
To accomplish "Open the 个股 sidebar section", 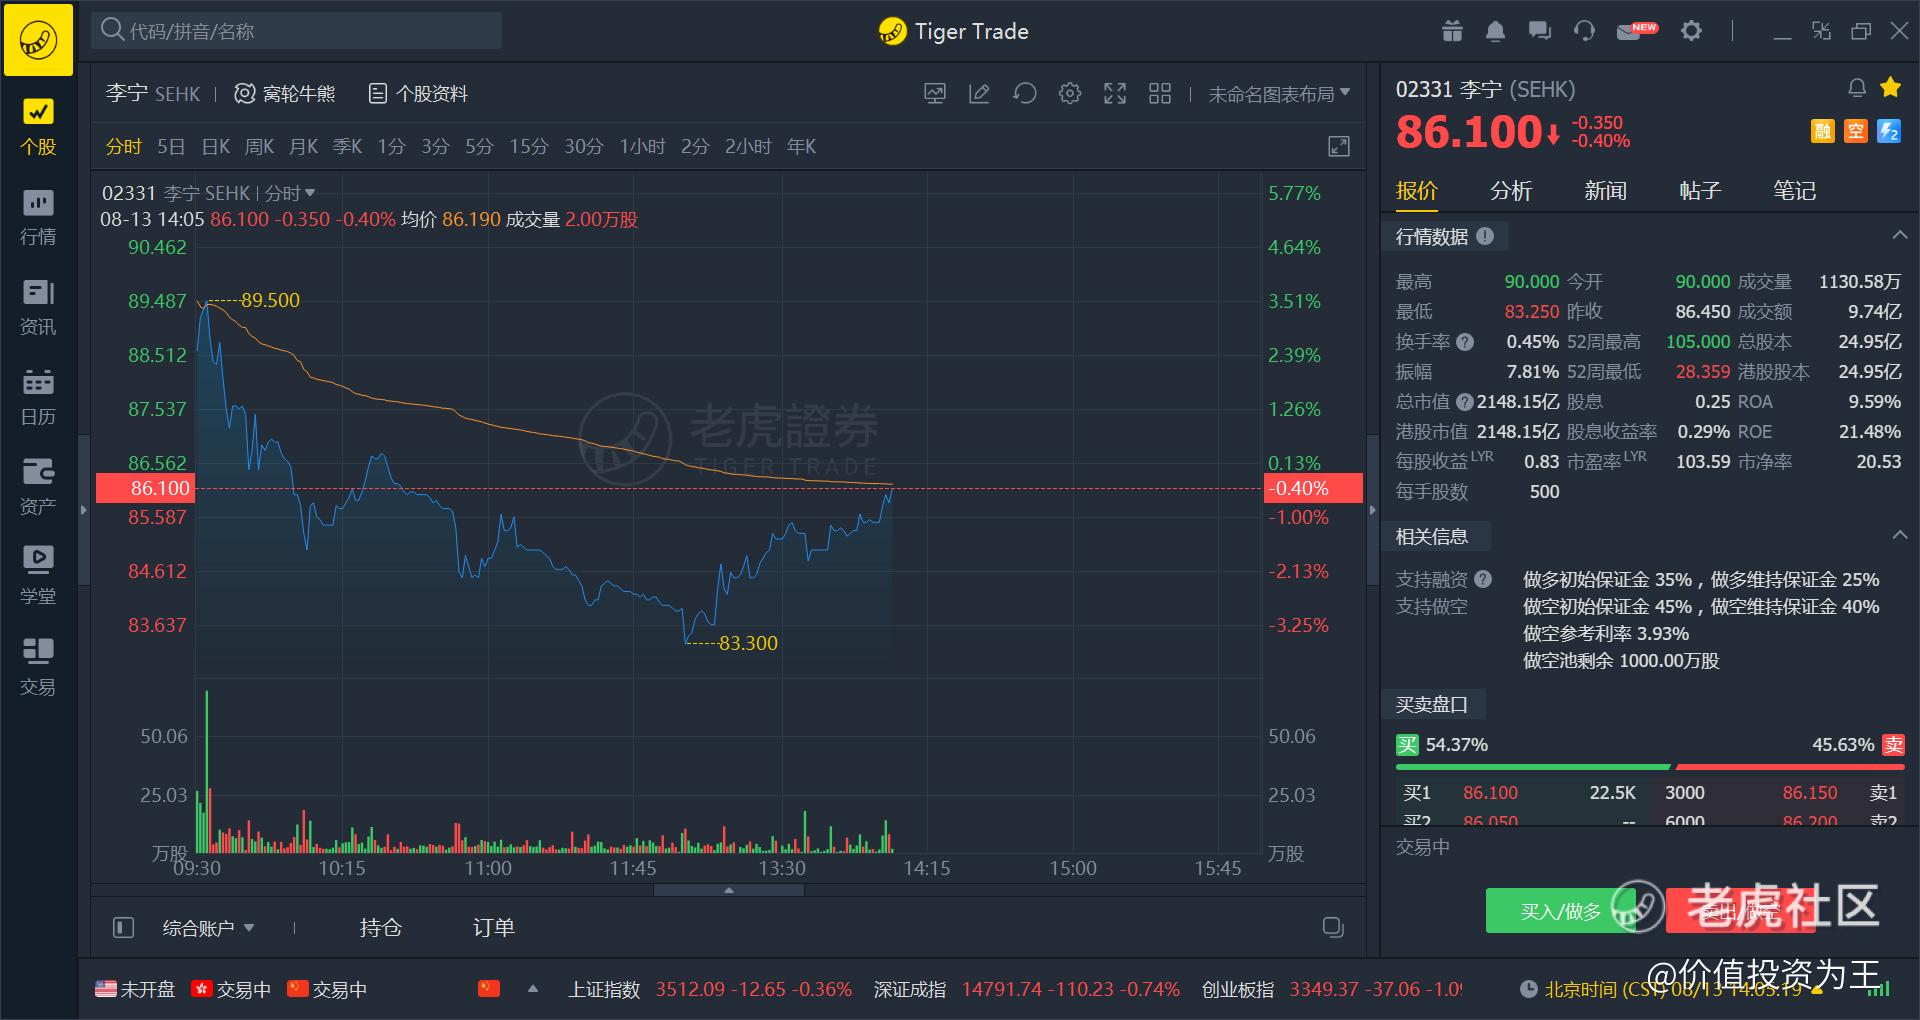I will click(38, 127).
